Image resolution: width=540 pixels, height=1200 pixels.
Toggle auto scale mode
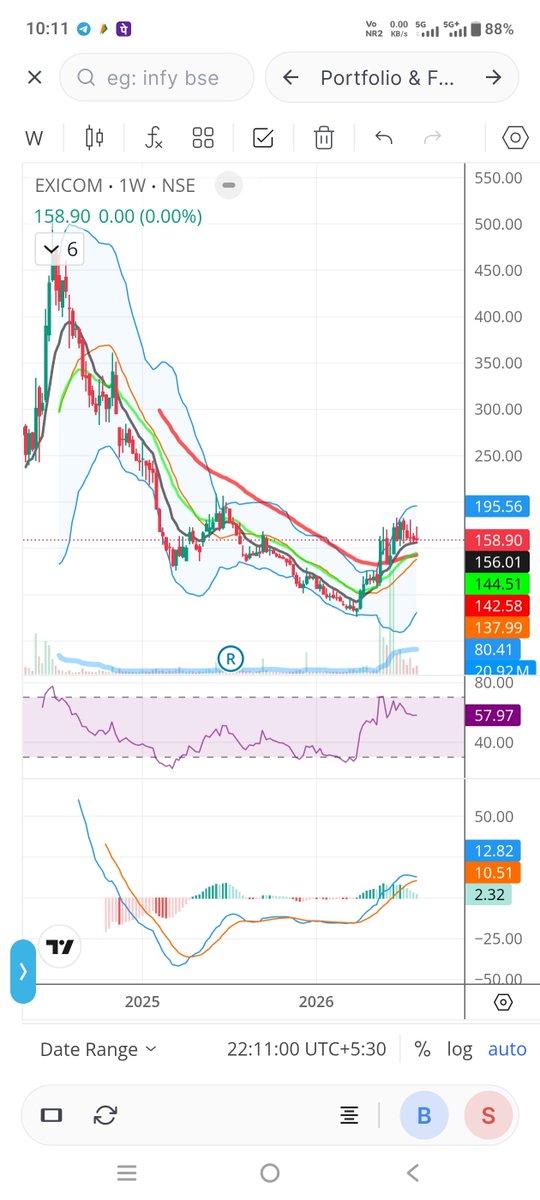(507, 1050)
